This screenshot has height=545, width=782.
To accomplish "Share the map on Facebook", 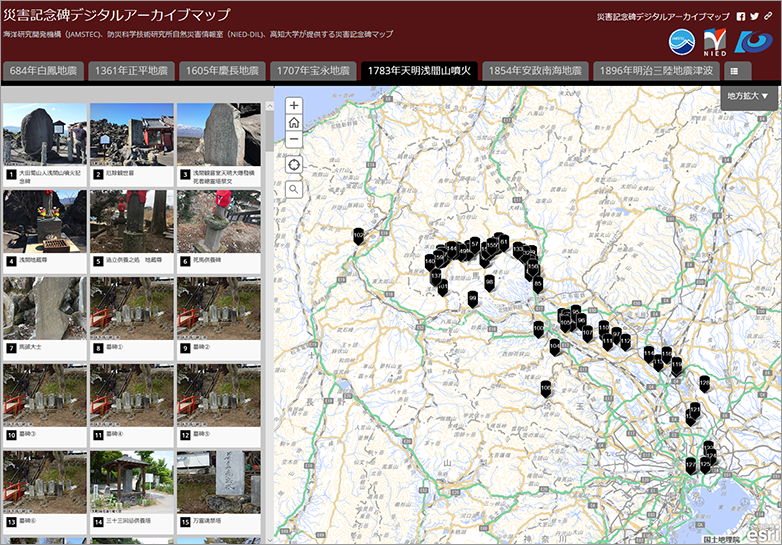I will [x=740, y=16].
